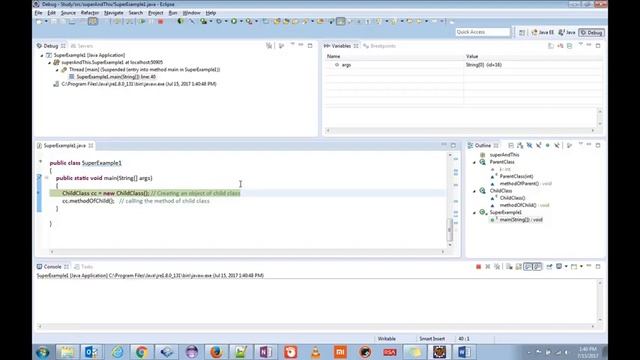Open the Refactor menu
The image size is (640, 360).
[x=90, y=13]
